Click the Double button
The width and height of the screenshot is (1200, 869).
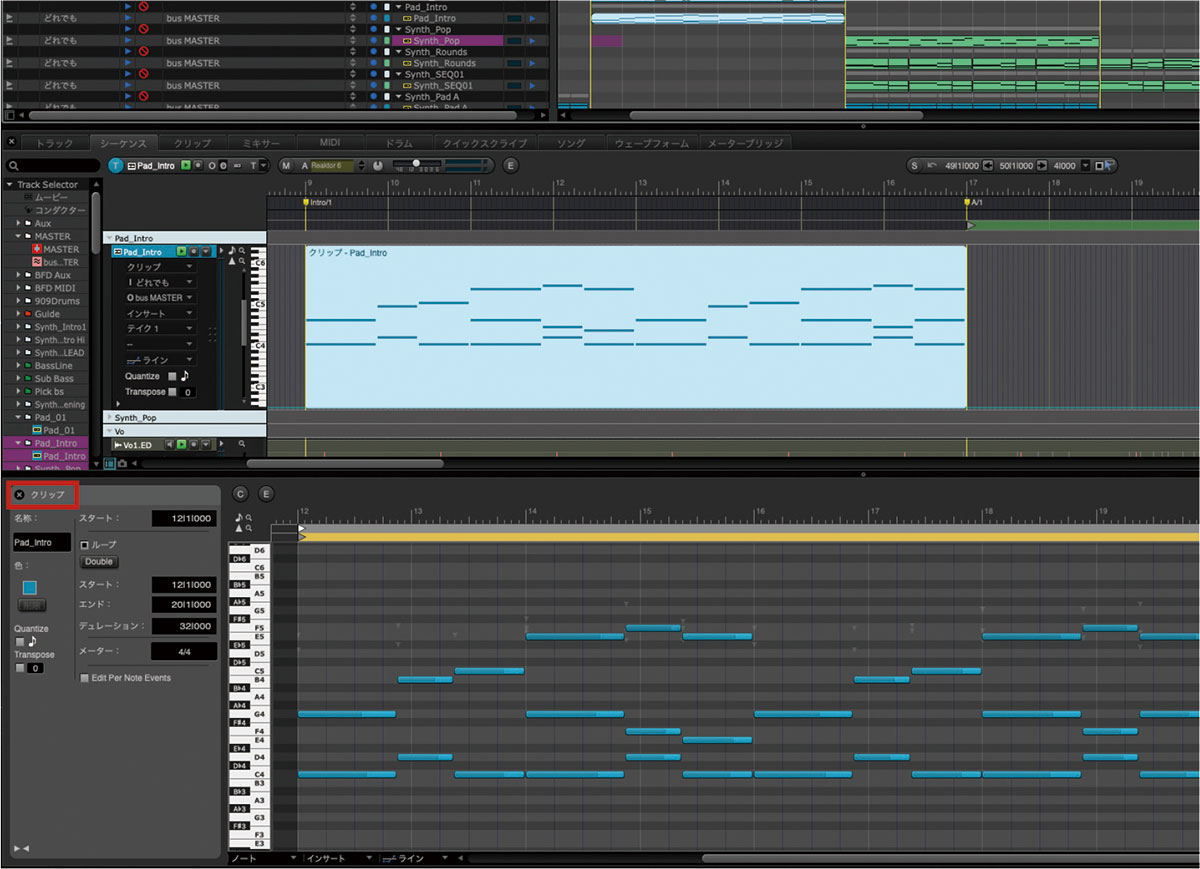pyautogui.click(x=99, y=562)
